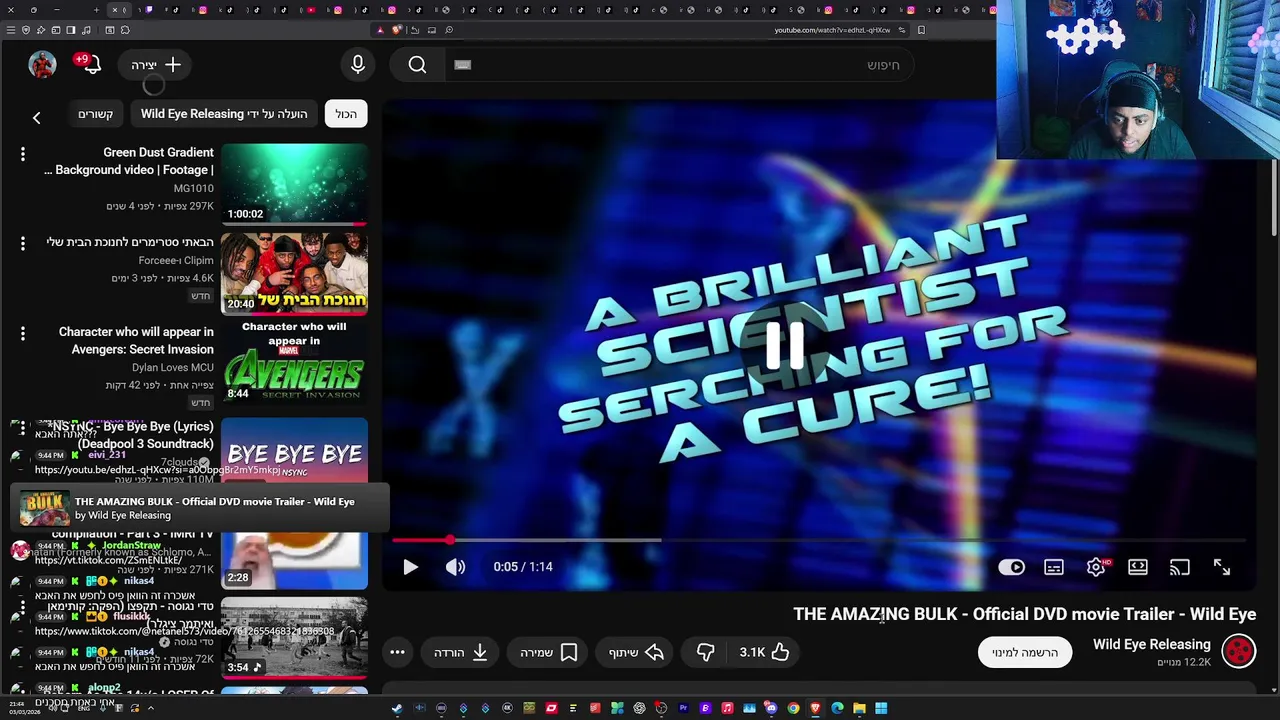Open Google Chrome from taskbar
This screenshot has height=720, width=1280.
coord(793,708)
